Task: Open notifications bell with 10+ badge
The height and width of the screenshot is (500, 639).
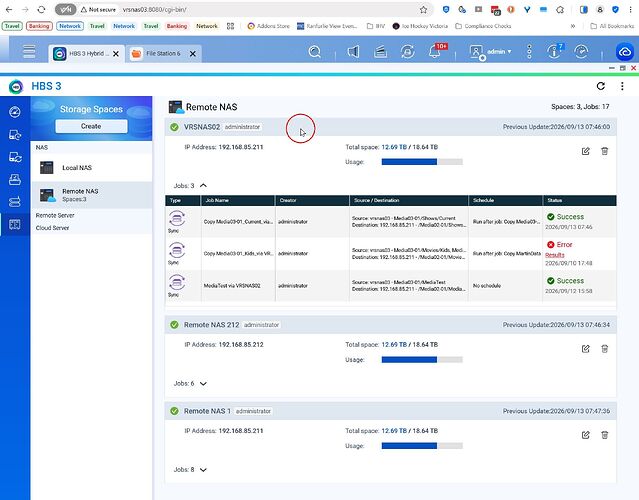Action: (x=436, y=51)
